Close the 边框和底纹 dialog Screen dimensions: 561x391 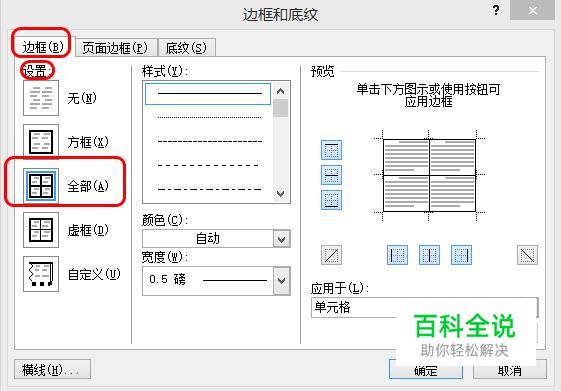[x=532, y=10]
